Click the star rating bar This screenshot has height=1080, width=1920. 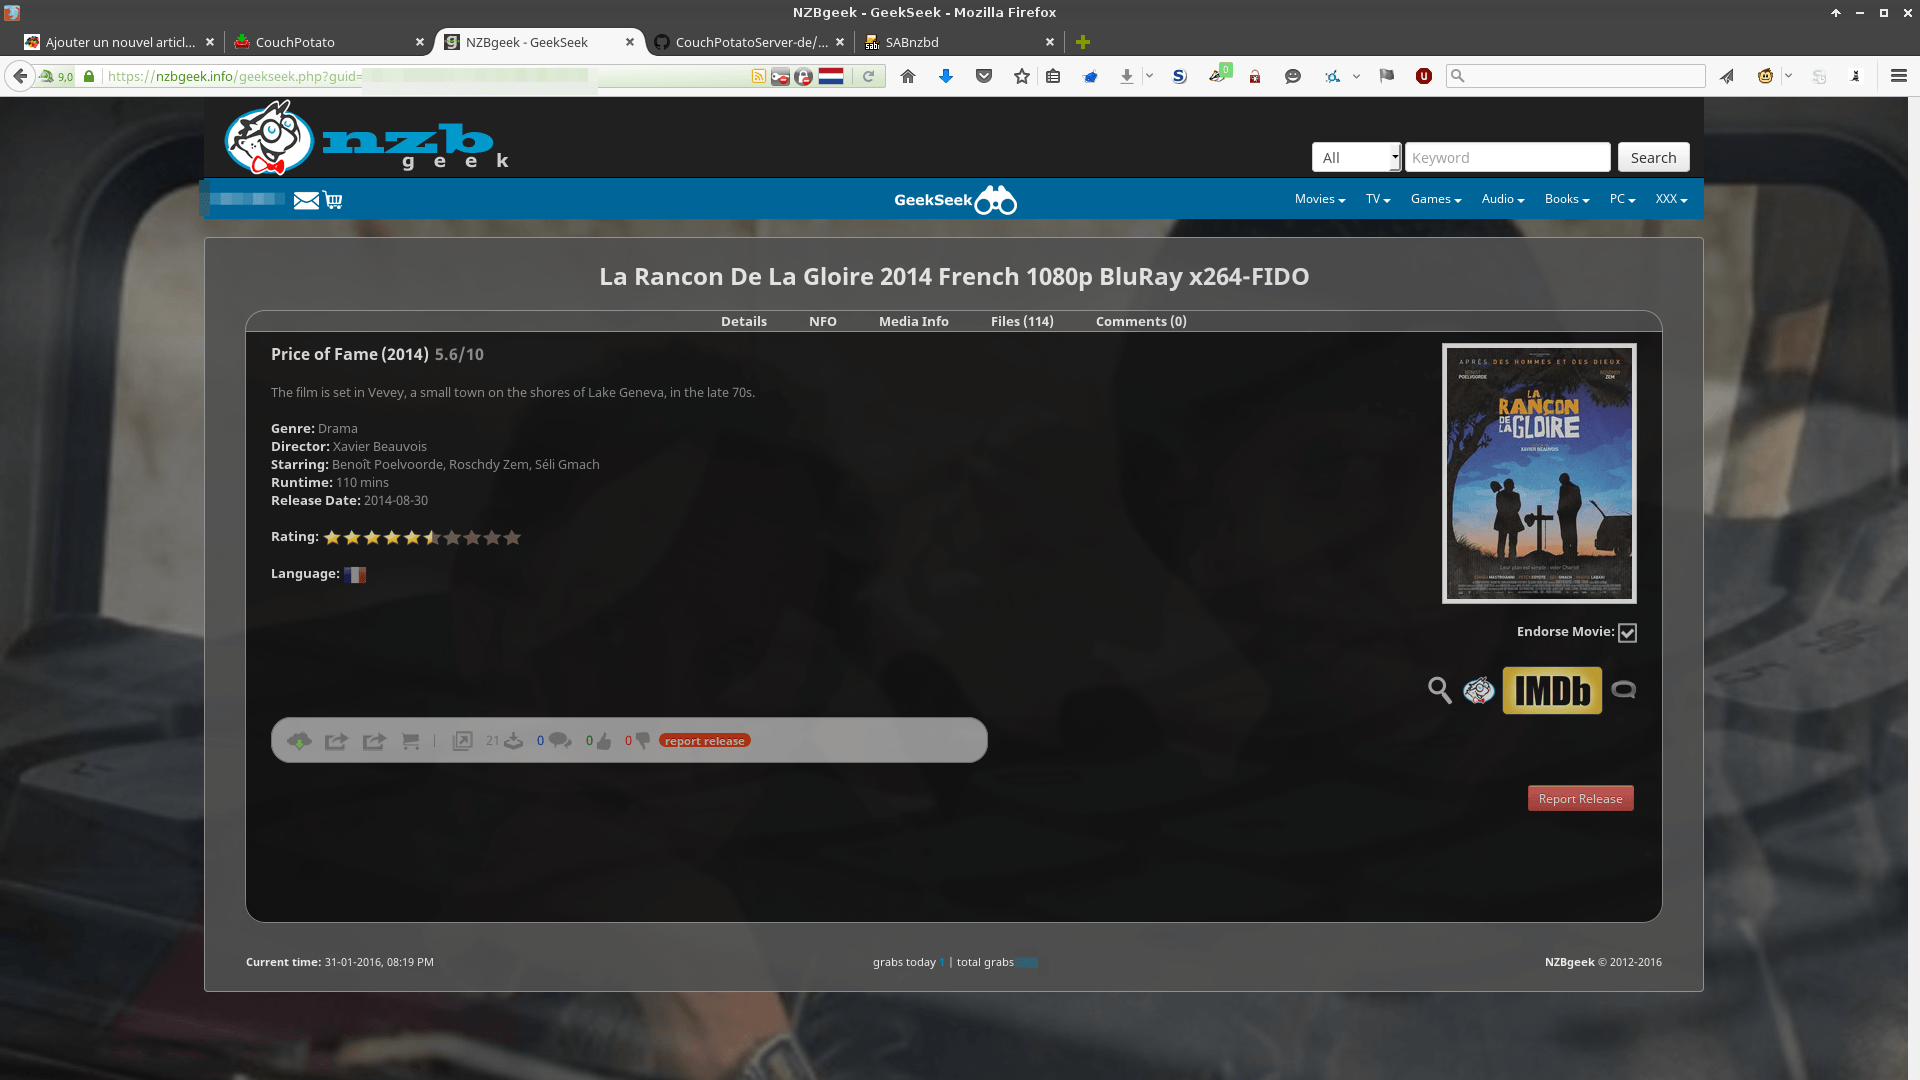tap(422, 538)
